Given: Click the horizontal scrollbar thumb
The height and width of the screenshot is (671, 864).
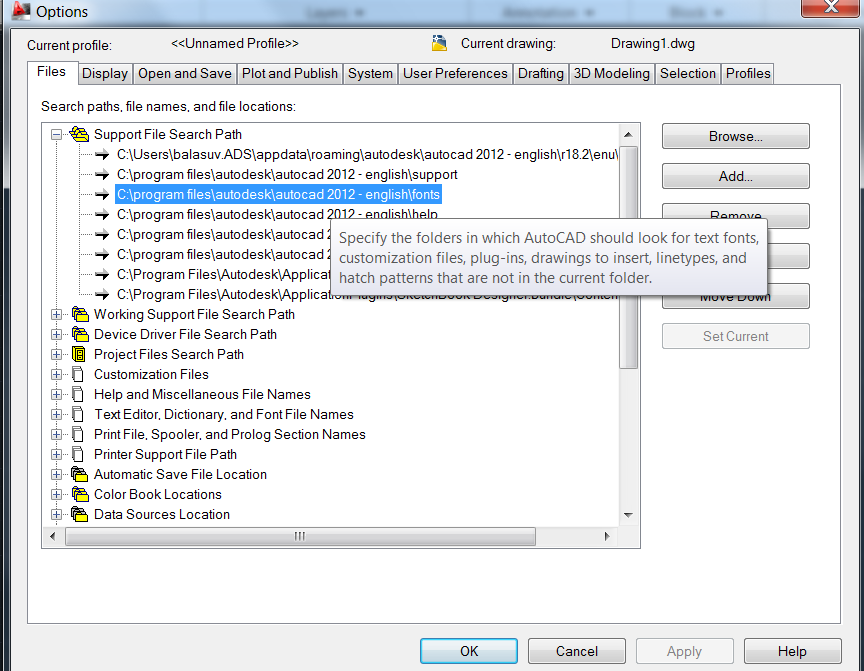Looking at the screenshot, I should [x=300, y=537].
